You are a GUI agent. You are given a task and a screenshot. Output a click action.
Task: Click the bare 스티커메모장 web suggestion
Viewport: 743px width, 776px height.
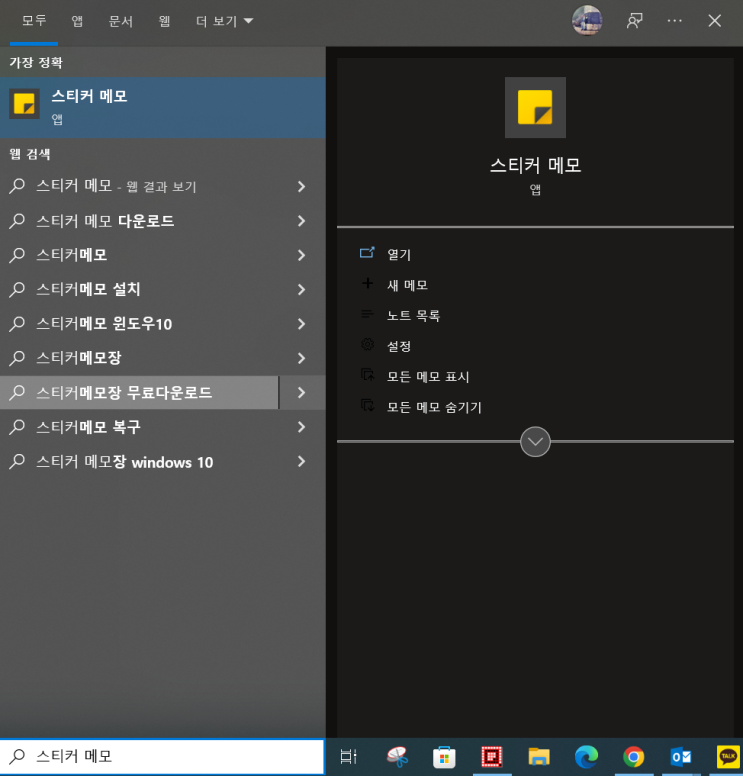140,358
